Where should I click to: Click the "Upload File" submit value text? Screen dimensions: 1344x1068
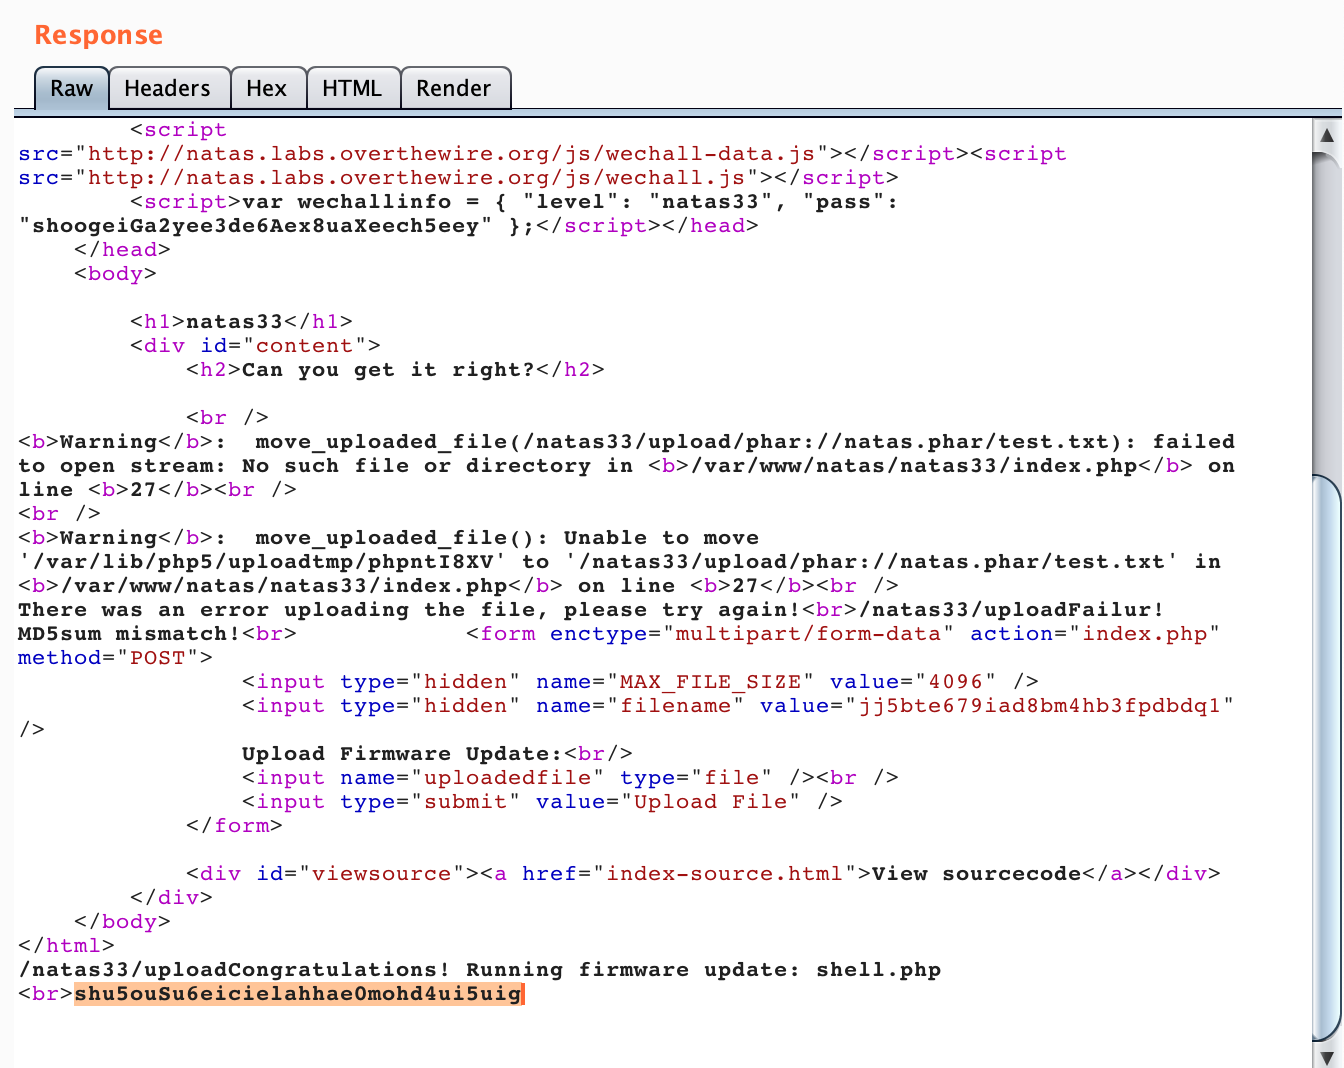[710, 802]
